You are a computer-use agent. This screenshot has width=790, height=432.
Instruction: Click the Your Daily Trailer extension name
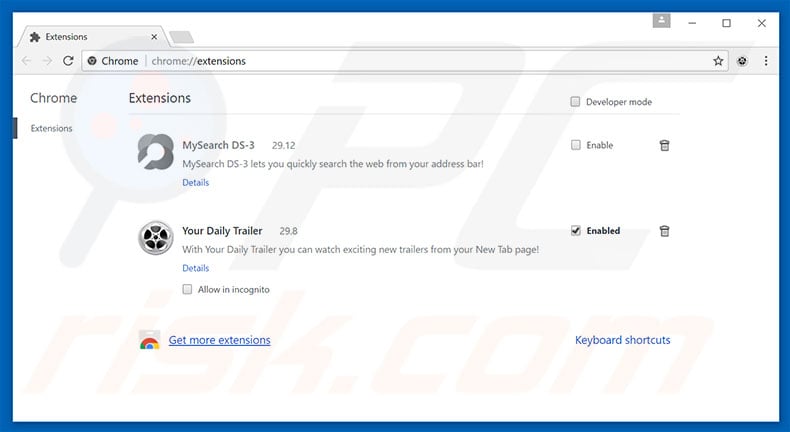[222, 231]
